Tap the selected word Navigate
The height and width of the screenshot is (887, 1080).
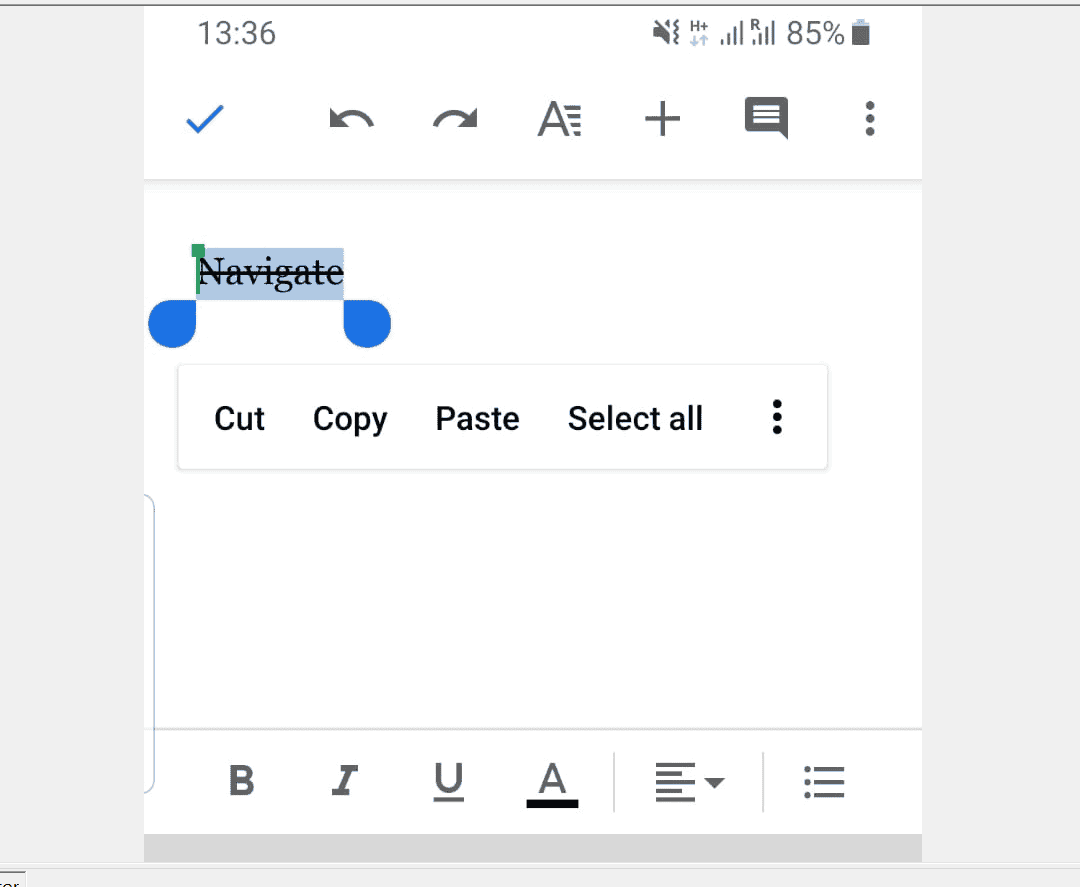tap(270, 271)
